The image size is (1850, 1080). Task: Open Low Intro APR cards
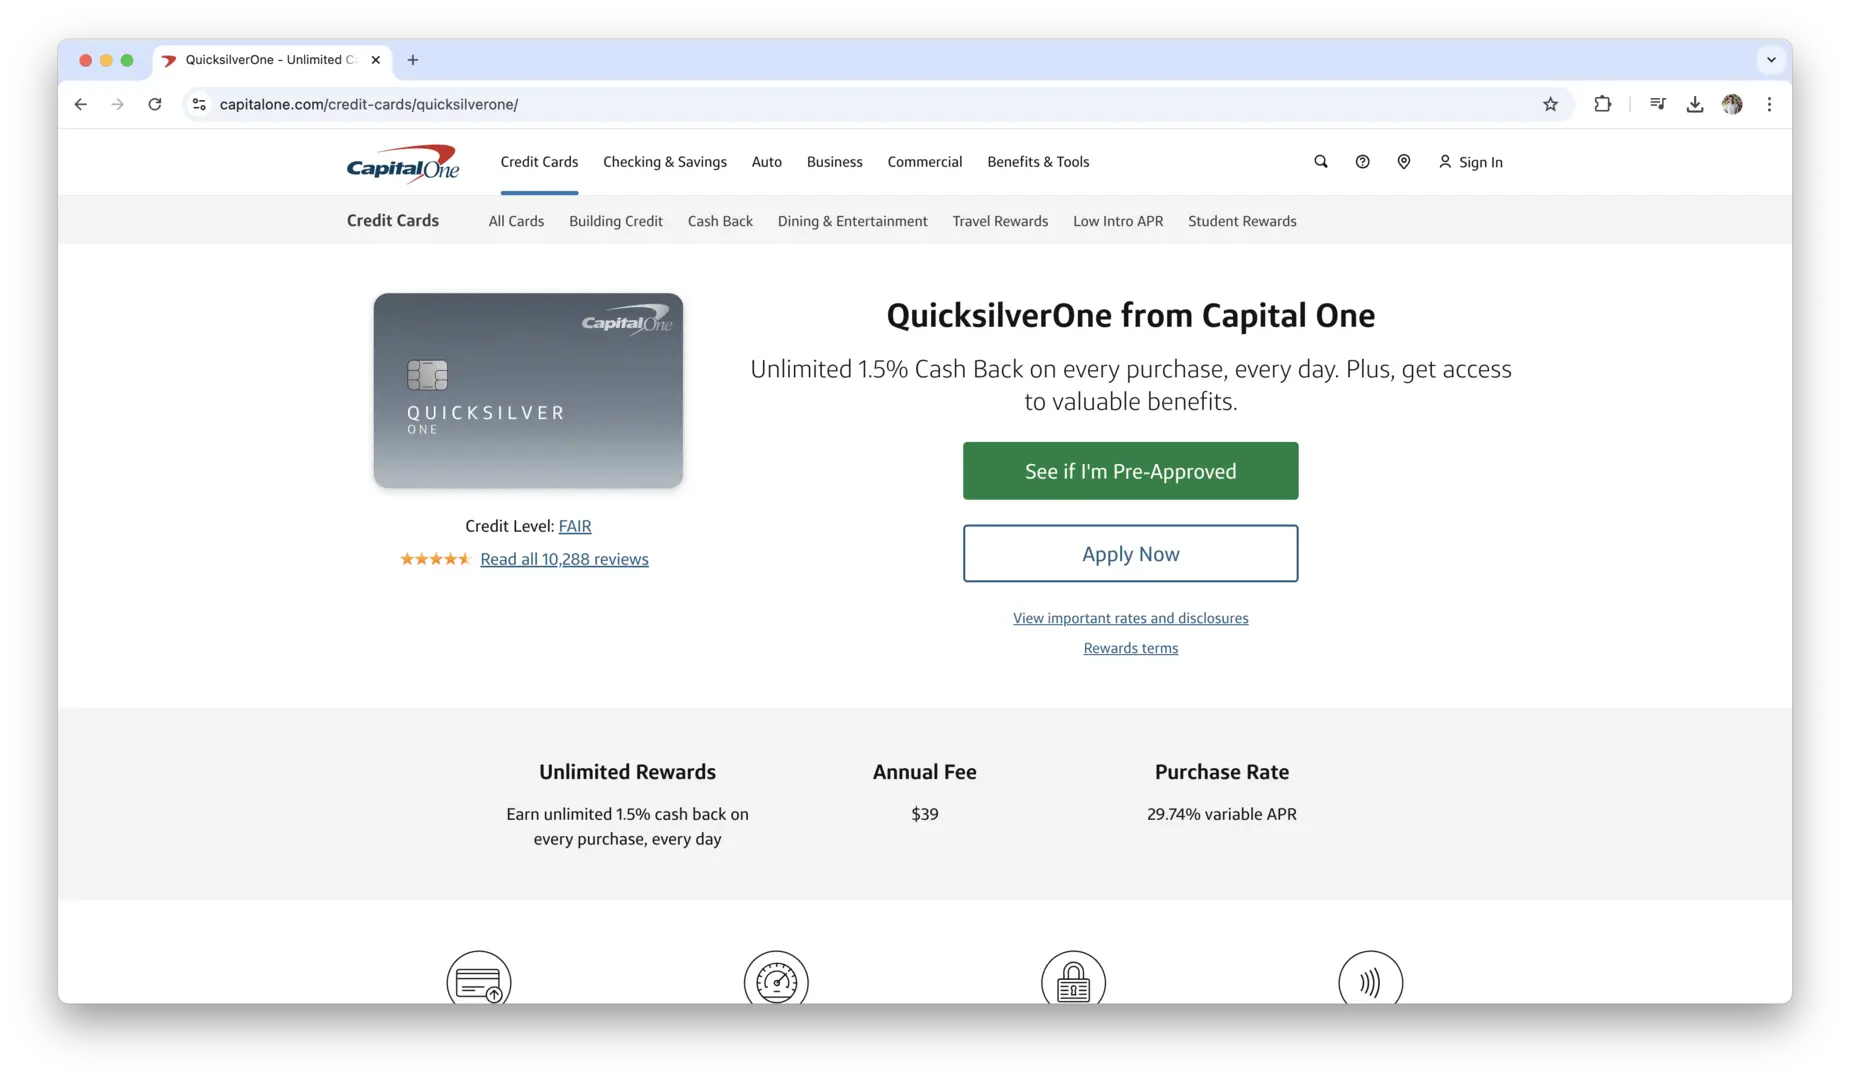[x=1118, y=221]
